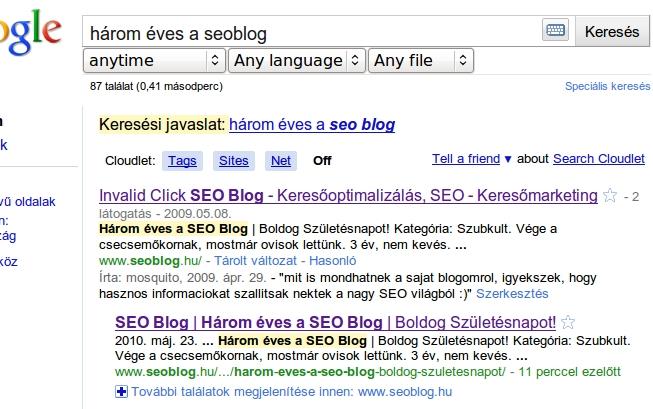Screen dimensions: 653x409
Task: Star the Boldog Születésnapot result
Action: (568, 322)
